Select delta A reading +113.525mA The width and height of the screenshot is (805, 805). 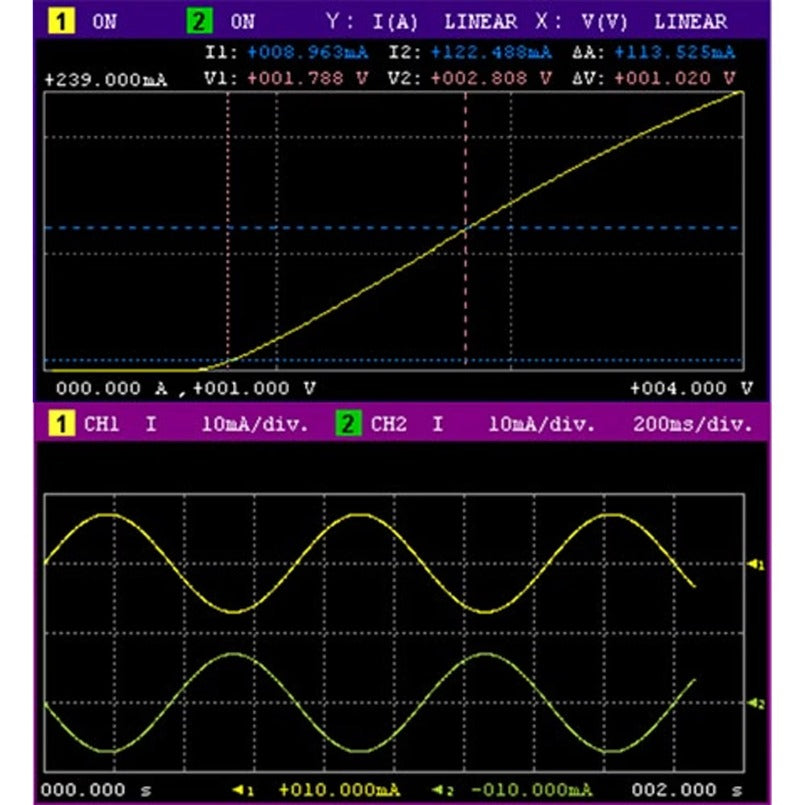pyautogui.click(x=675, y=52)
